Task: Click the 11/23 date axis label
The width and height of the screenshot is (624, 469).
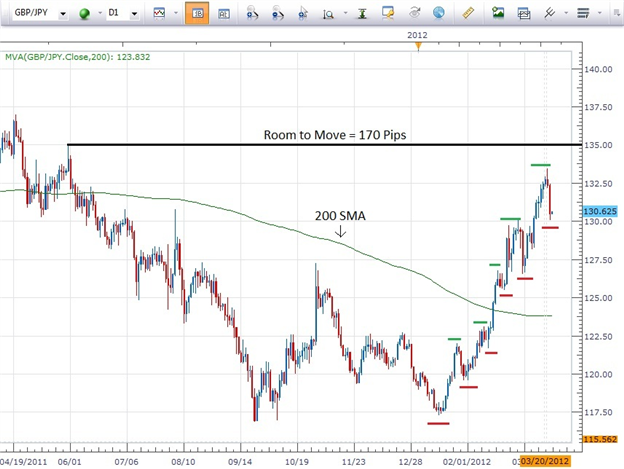Action: click(354, 462)
